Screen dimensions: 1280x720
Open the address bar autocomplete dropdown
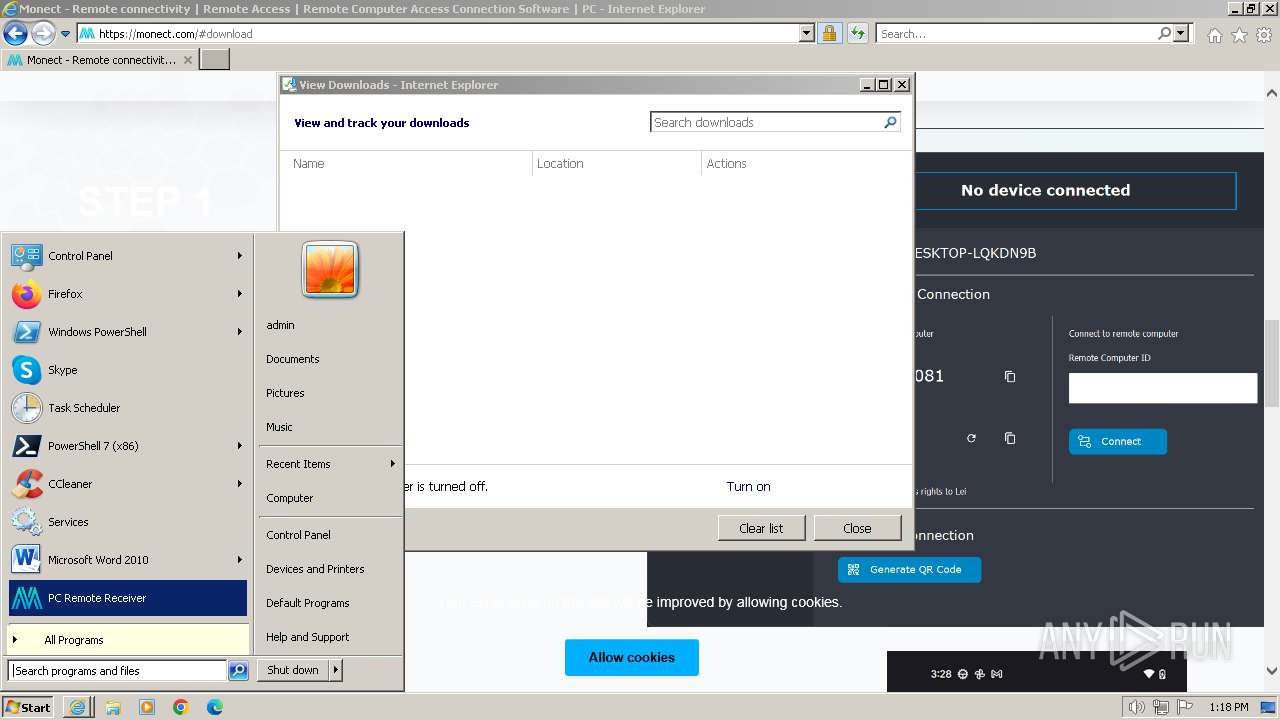807,34
